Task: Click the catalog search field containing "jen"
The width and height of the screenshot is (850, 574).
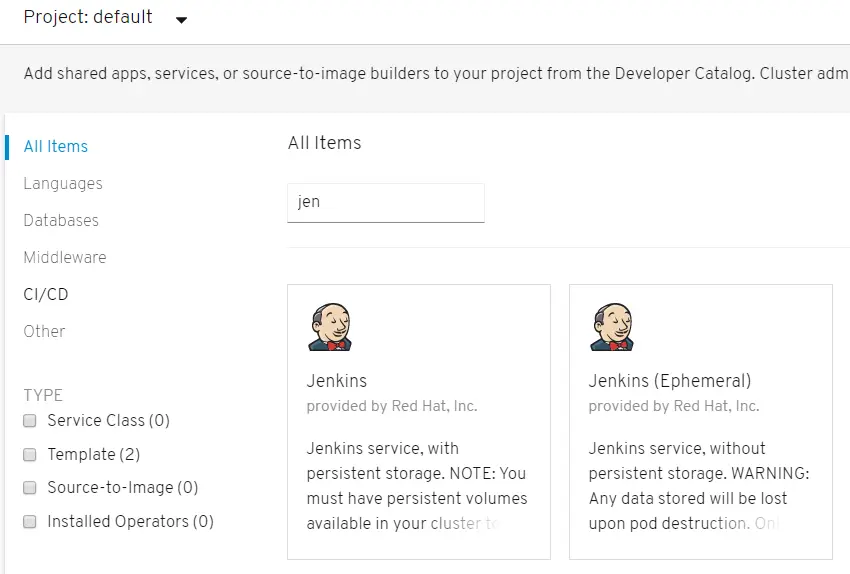Action: click(x=385, y=202)
